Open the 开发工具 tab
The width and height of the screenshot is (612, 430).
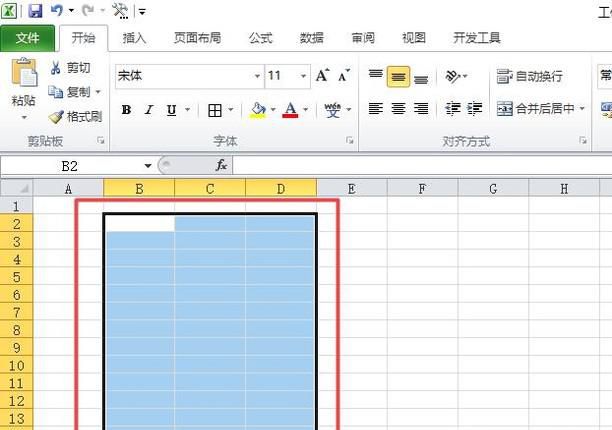[x=477, y=38]
